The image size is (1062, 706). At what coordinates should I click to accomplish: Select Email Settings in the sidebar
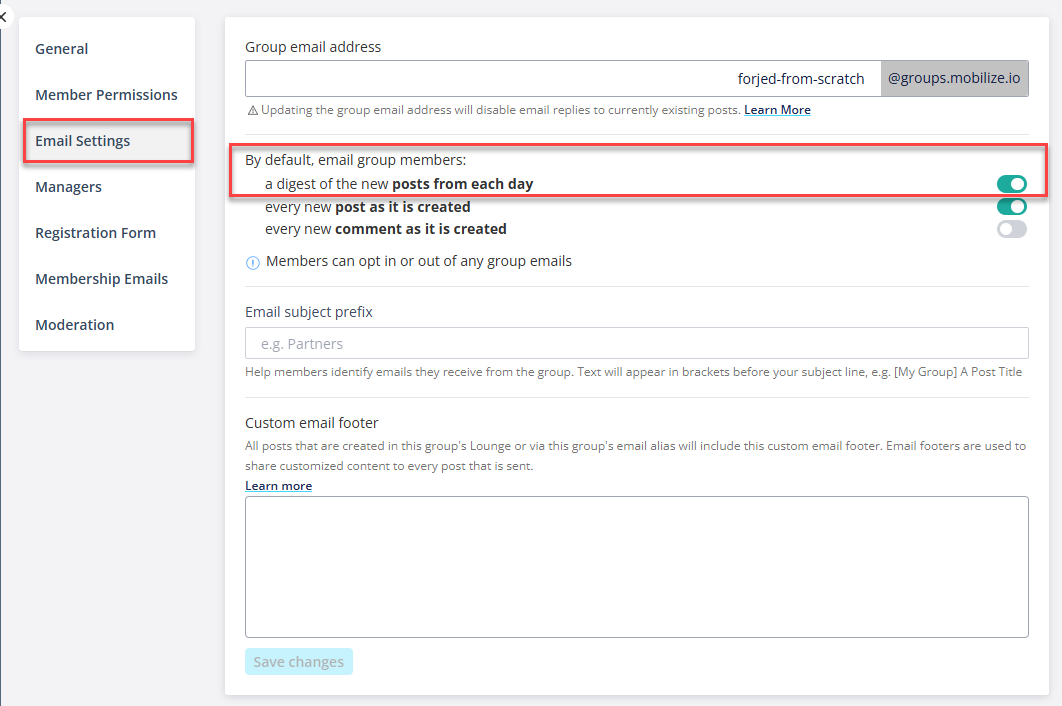(83, 141)
